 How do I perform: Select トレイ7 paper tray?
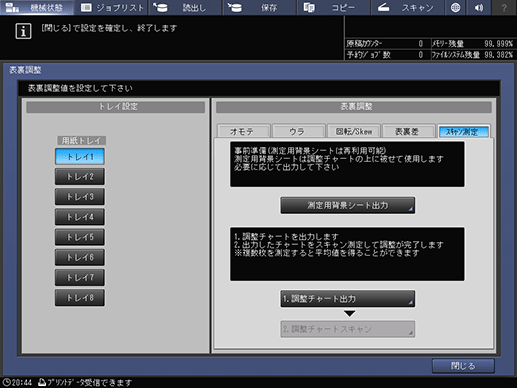(80, 277)
